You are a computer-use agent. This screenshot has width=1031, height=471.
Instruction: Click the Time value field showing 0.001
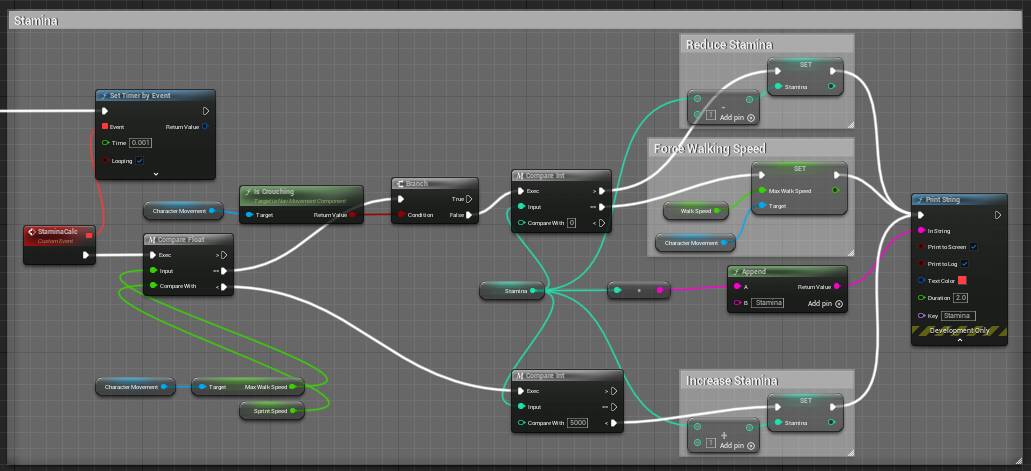pyautogui.click(x=141, y=143)
